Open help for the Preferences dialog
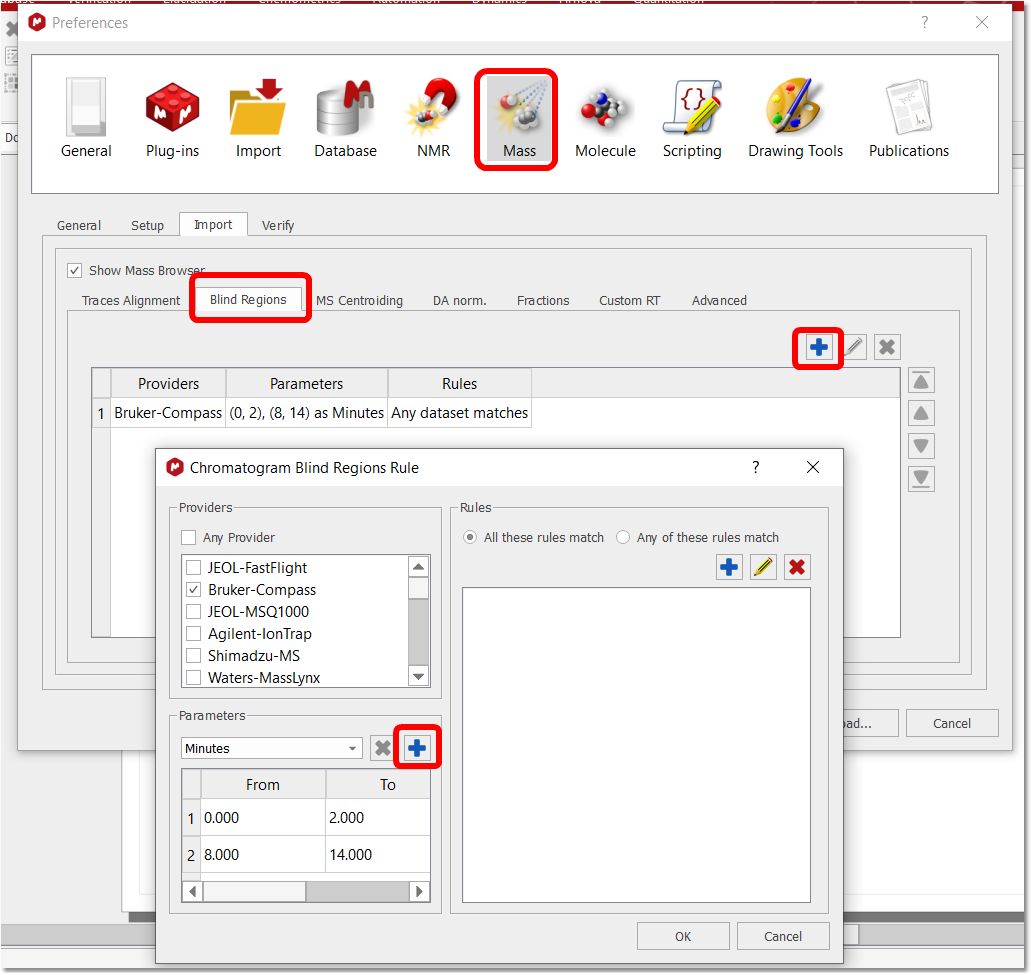 [924, 22]
